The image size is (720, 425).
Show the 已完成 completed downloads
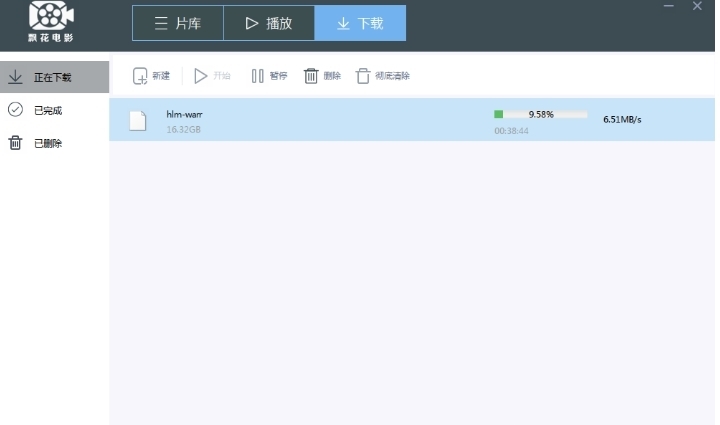point(54,110)
